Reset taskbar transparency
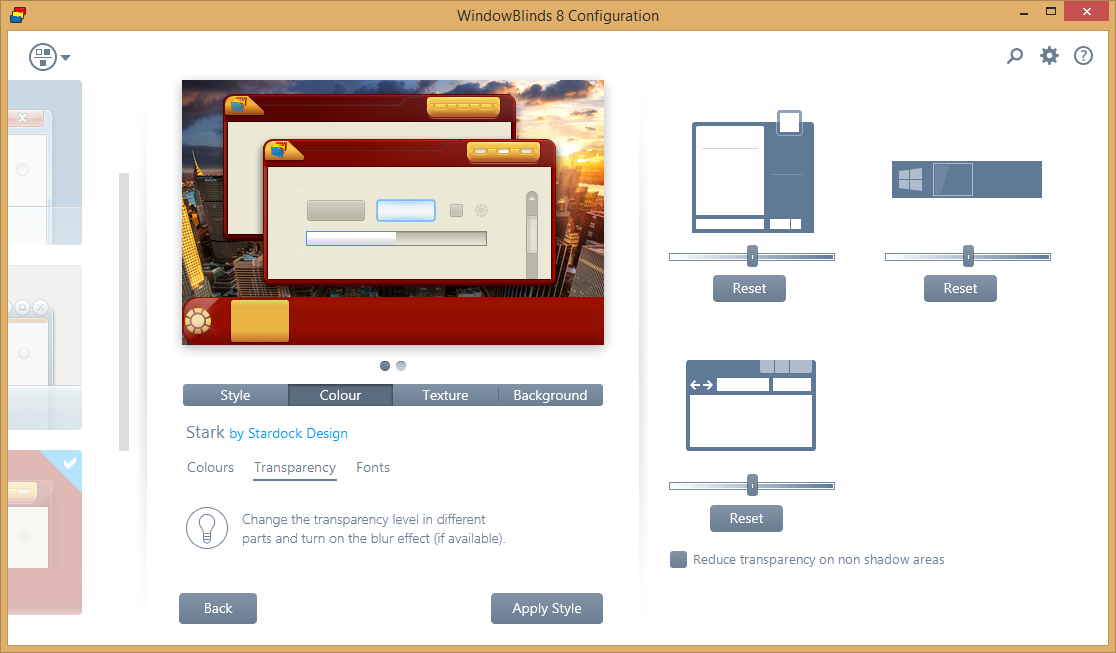Image resolution: width=1116 pixels, height=653 pixels. pos(960,288)
